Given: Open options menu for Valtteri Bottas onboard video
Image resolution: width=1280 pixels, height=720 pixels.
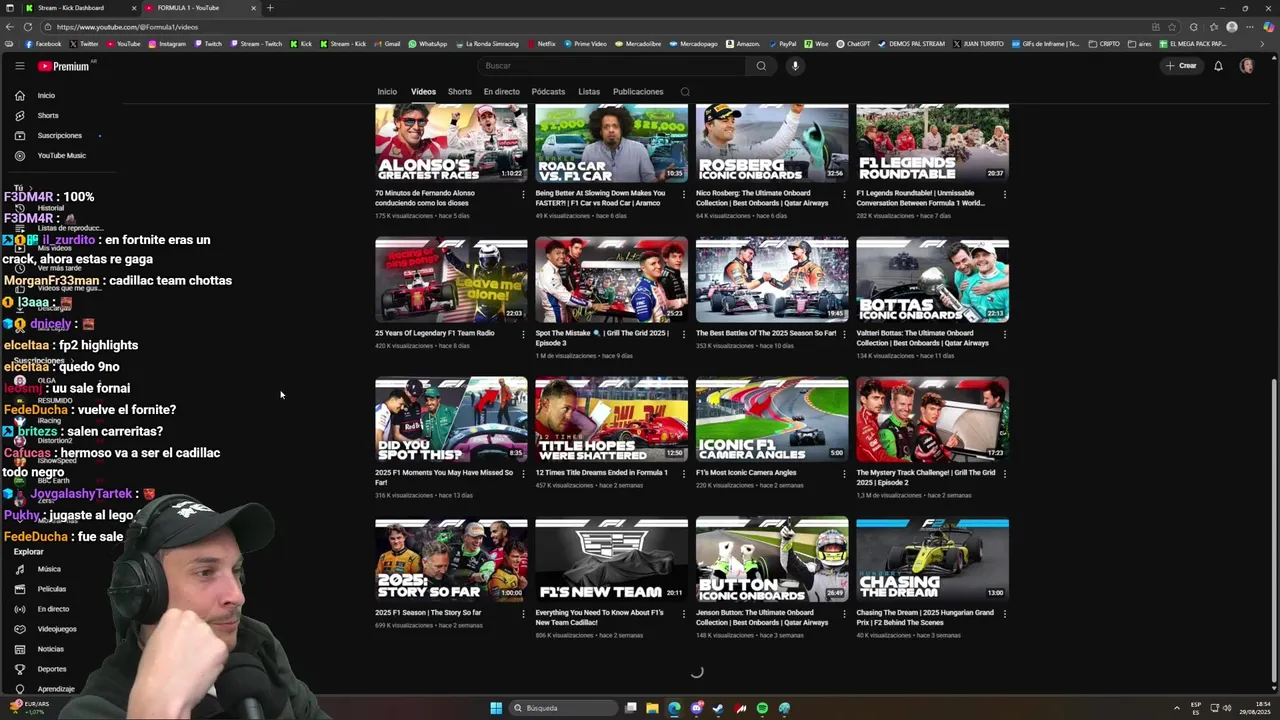Looking at the screenshot, I should pyautogui.click(x=1004, y=334).
